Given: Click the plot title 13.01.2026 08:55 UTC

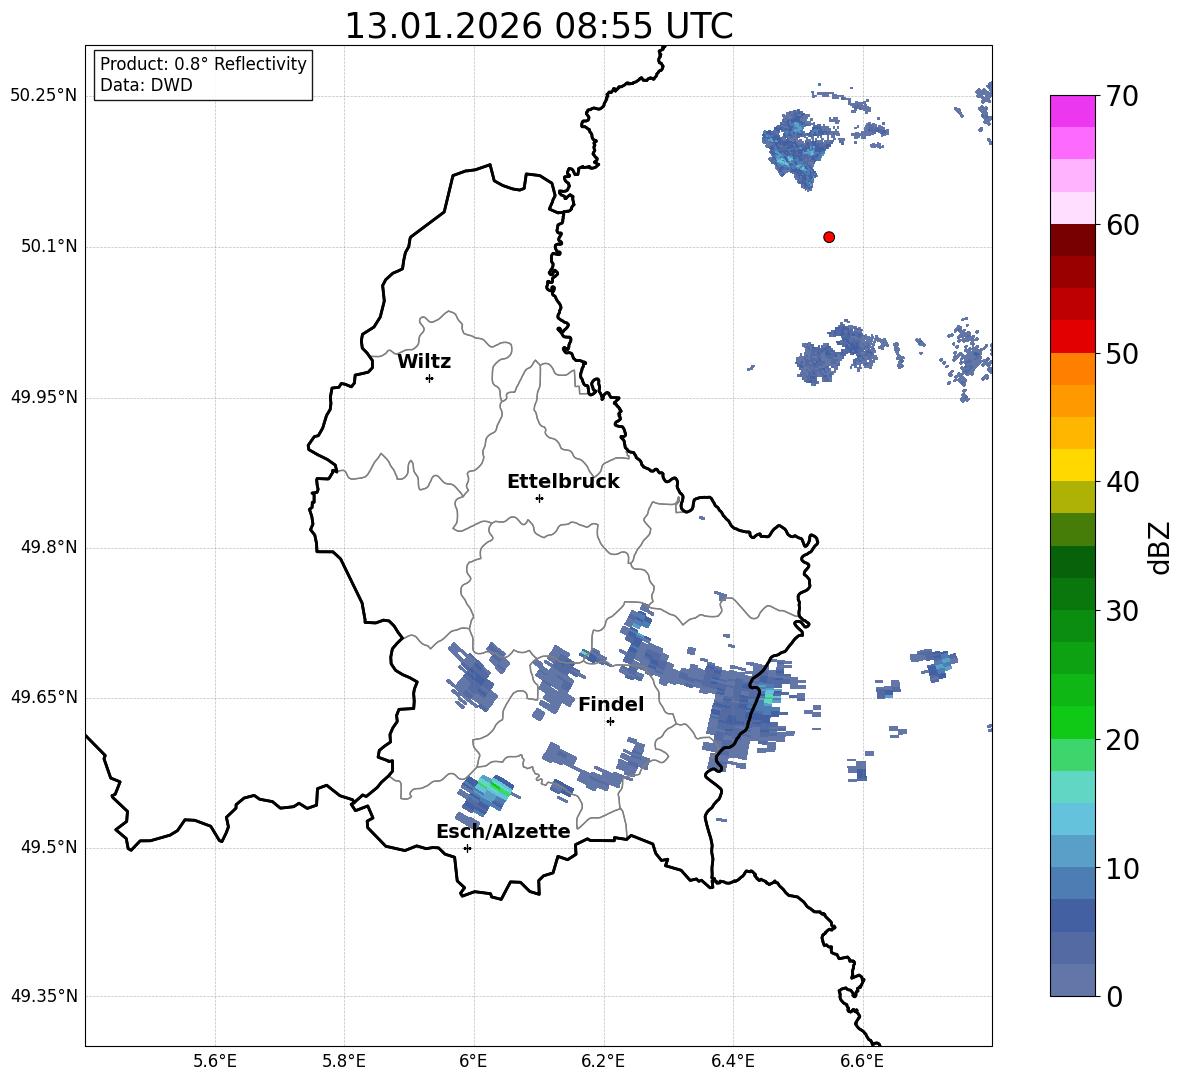Looking at the screenshot, I should pos(539,26).
